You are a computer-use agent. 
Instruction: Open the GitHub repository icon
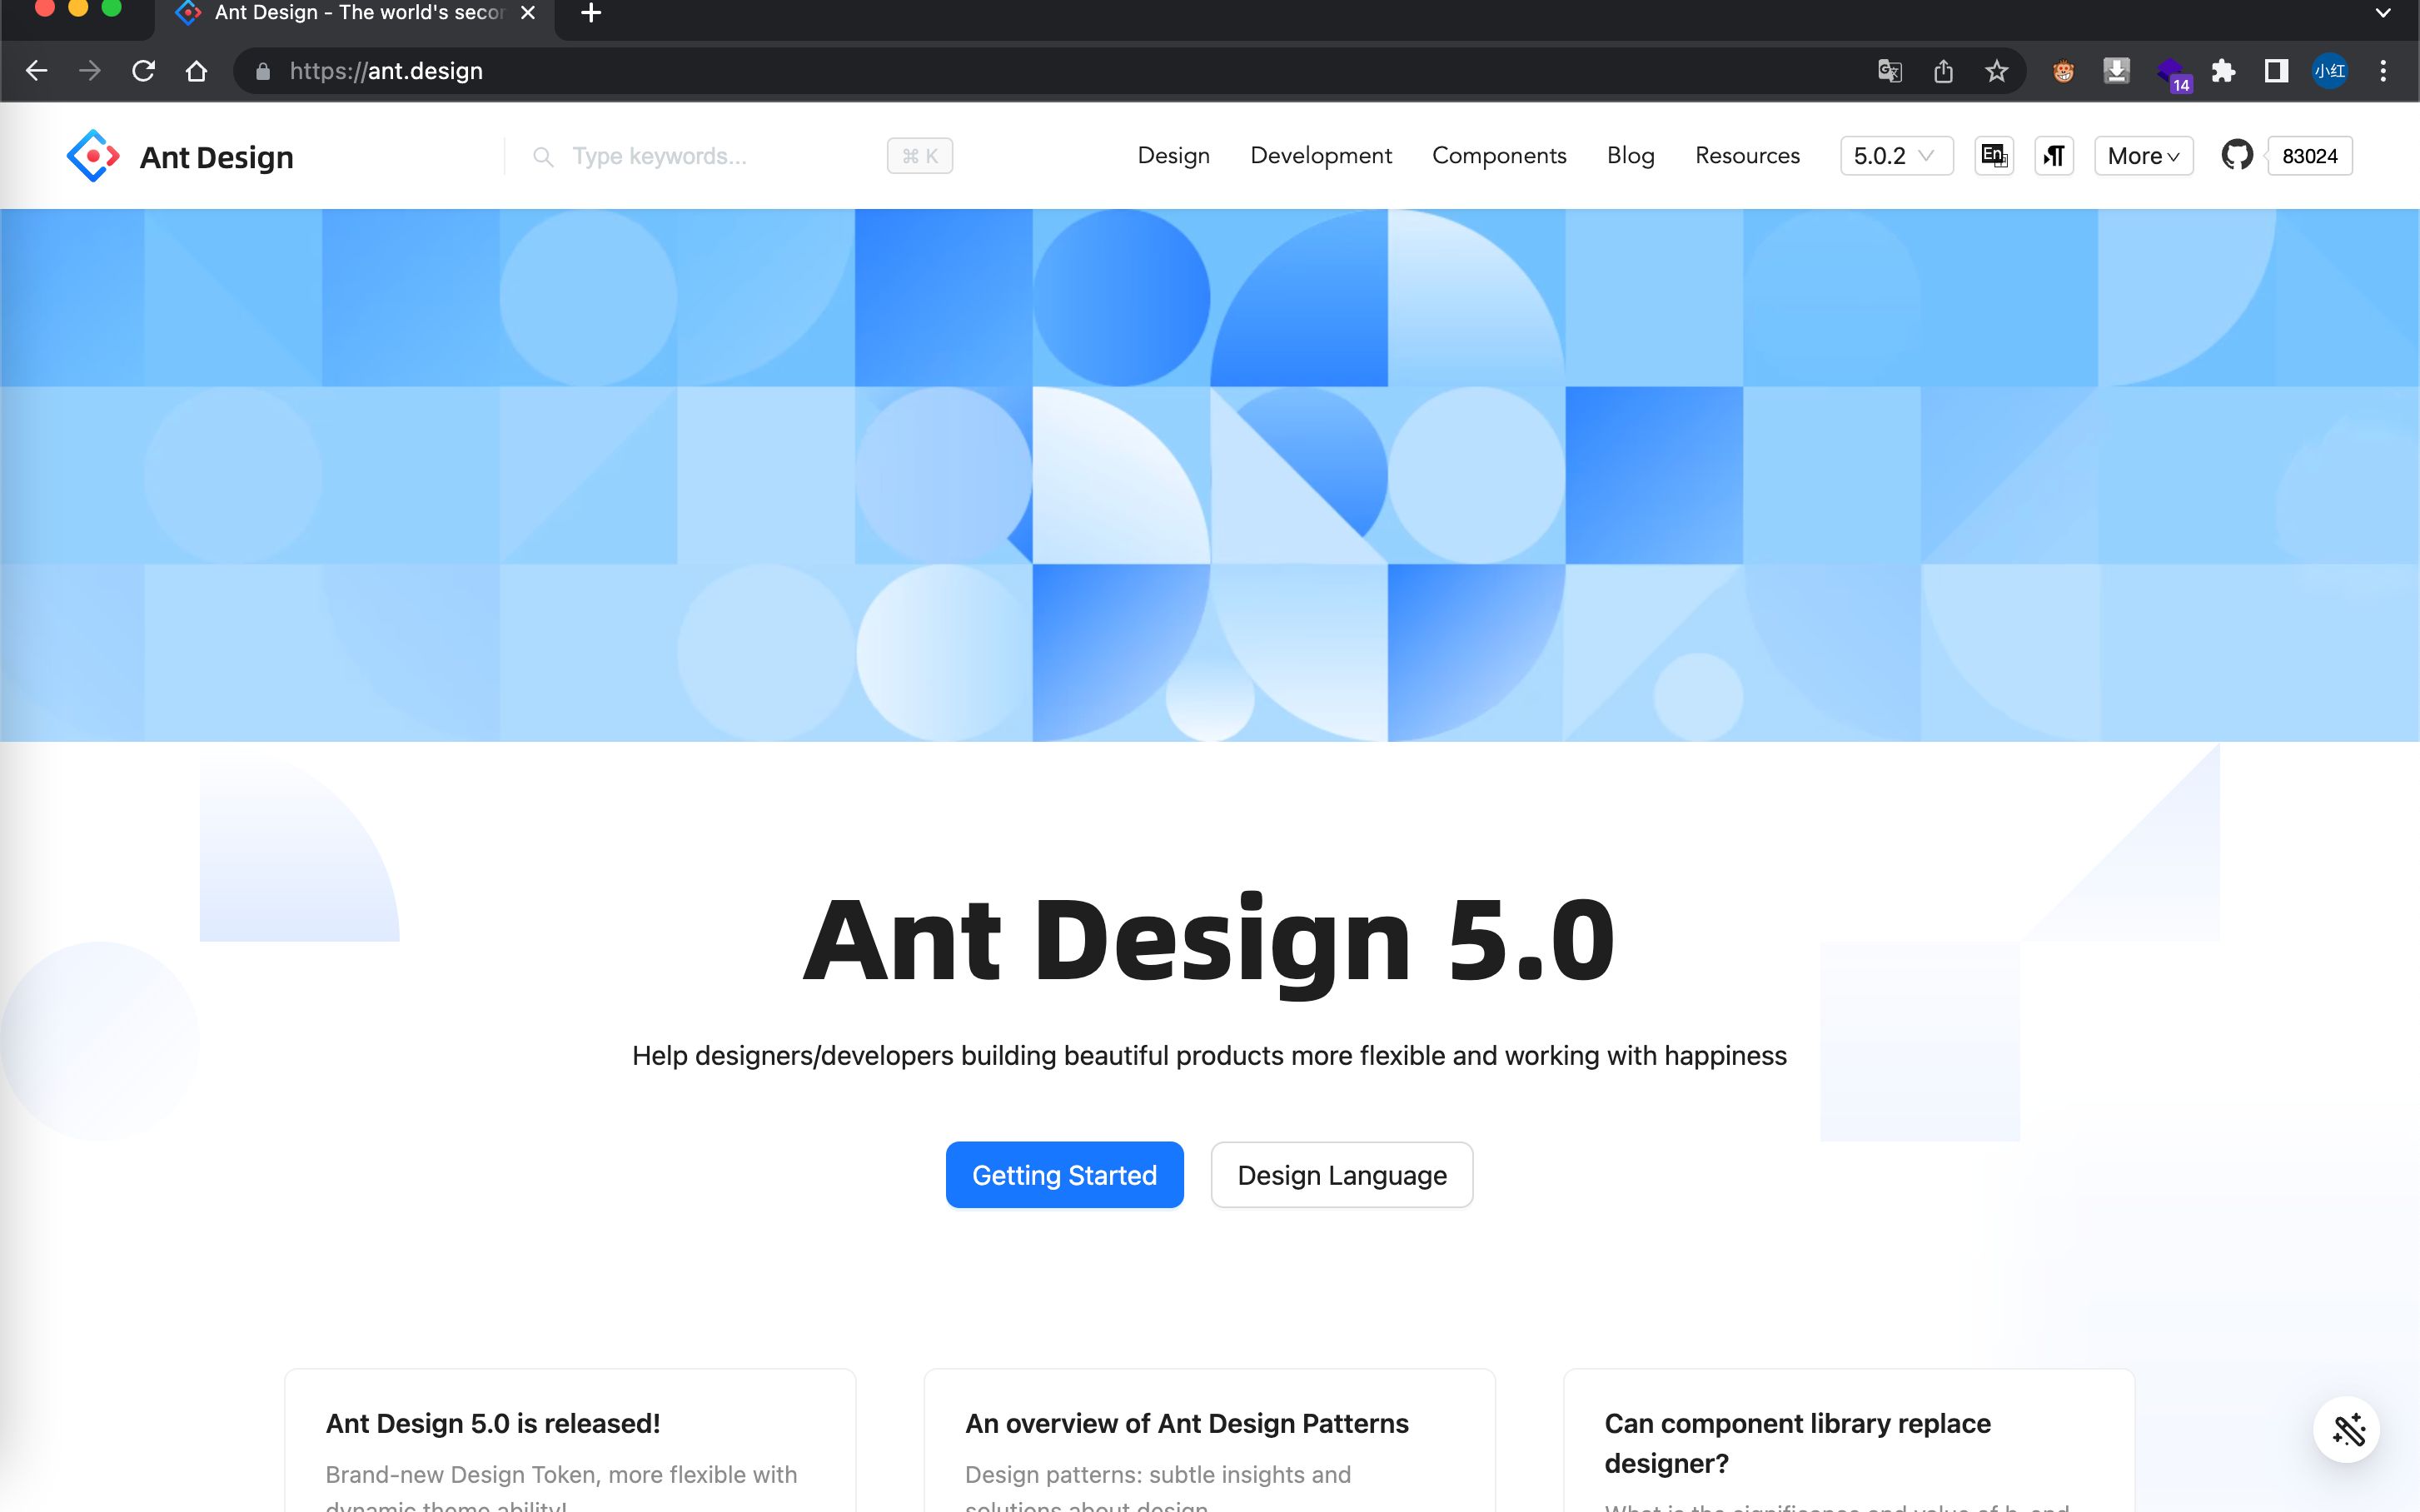(x=2237, y=155)
